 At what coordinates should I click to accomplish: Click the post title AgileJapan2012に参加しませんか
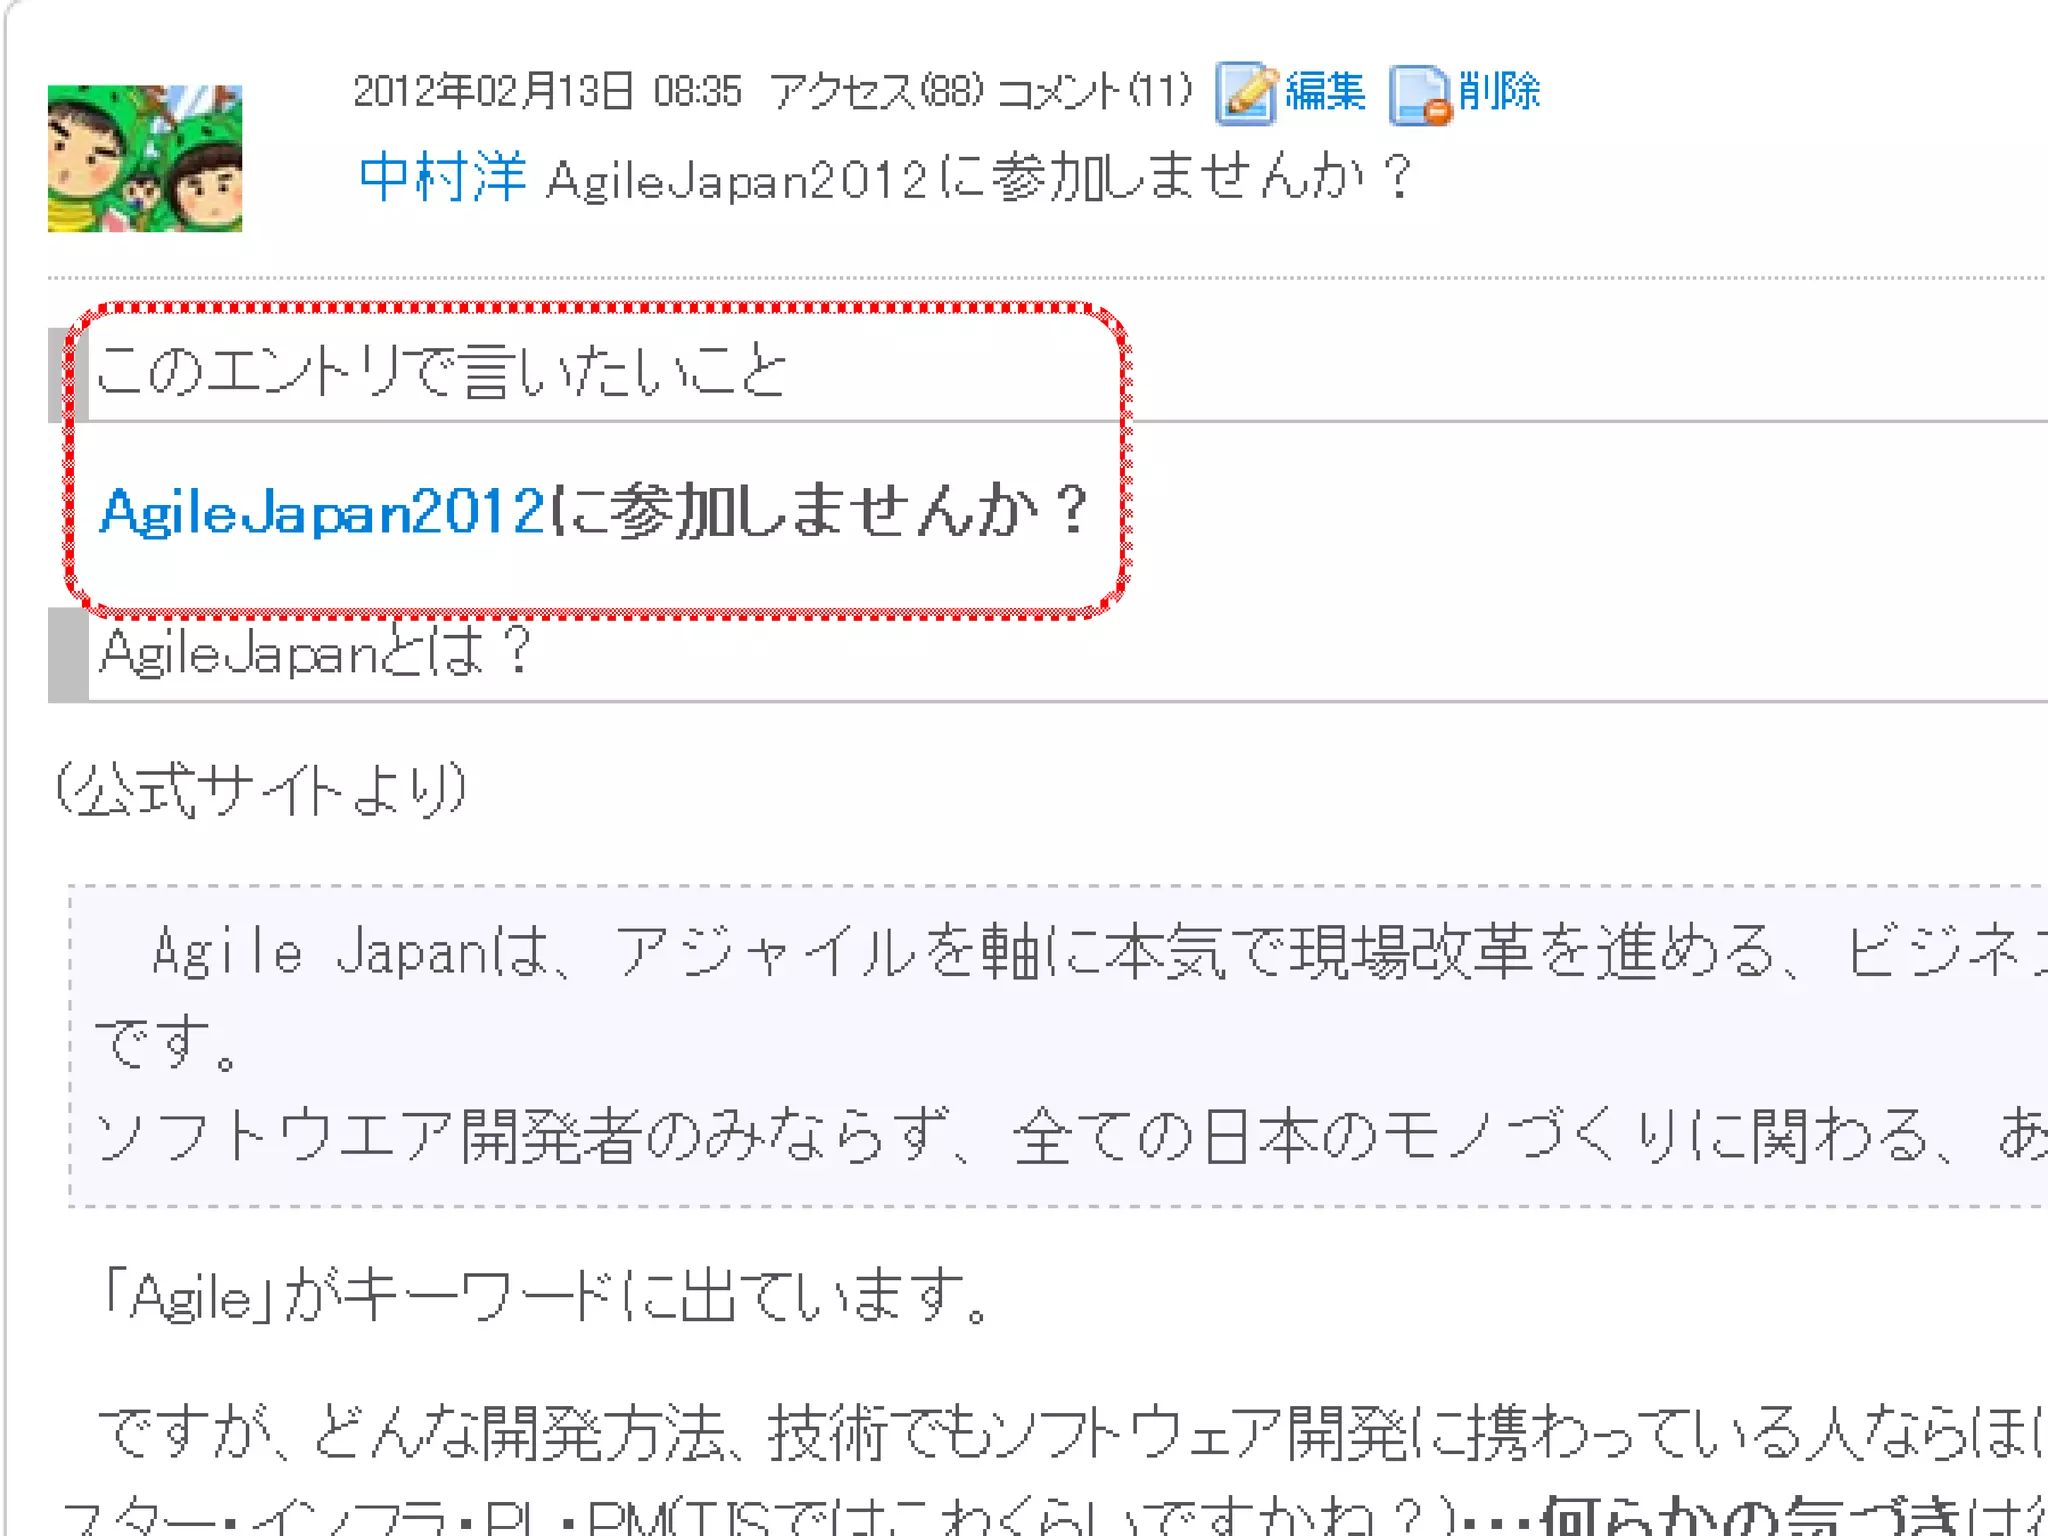tap(980, 179)
